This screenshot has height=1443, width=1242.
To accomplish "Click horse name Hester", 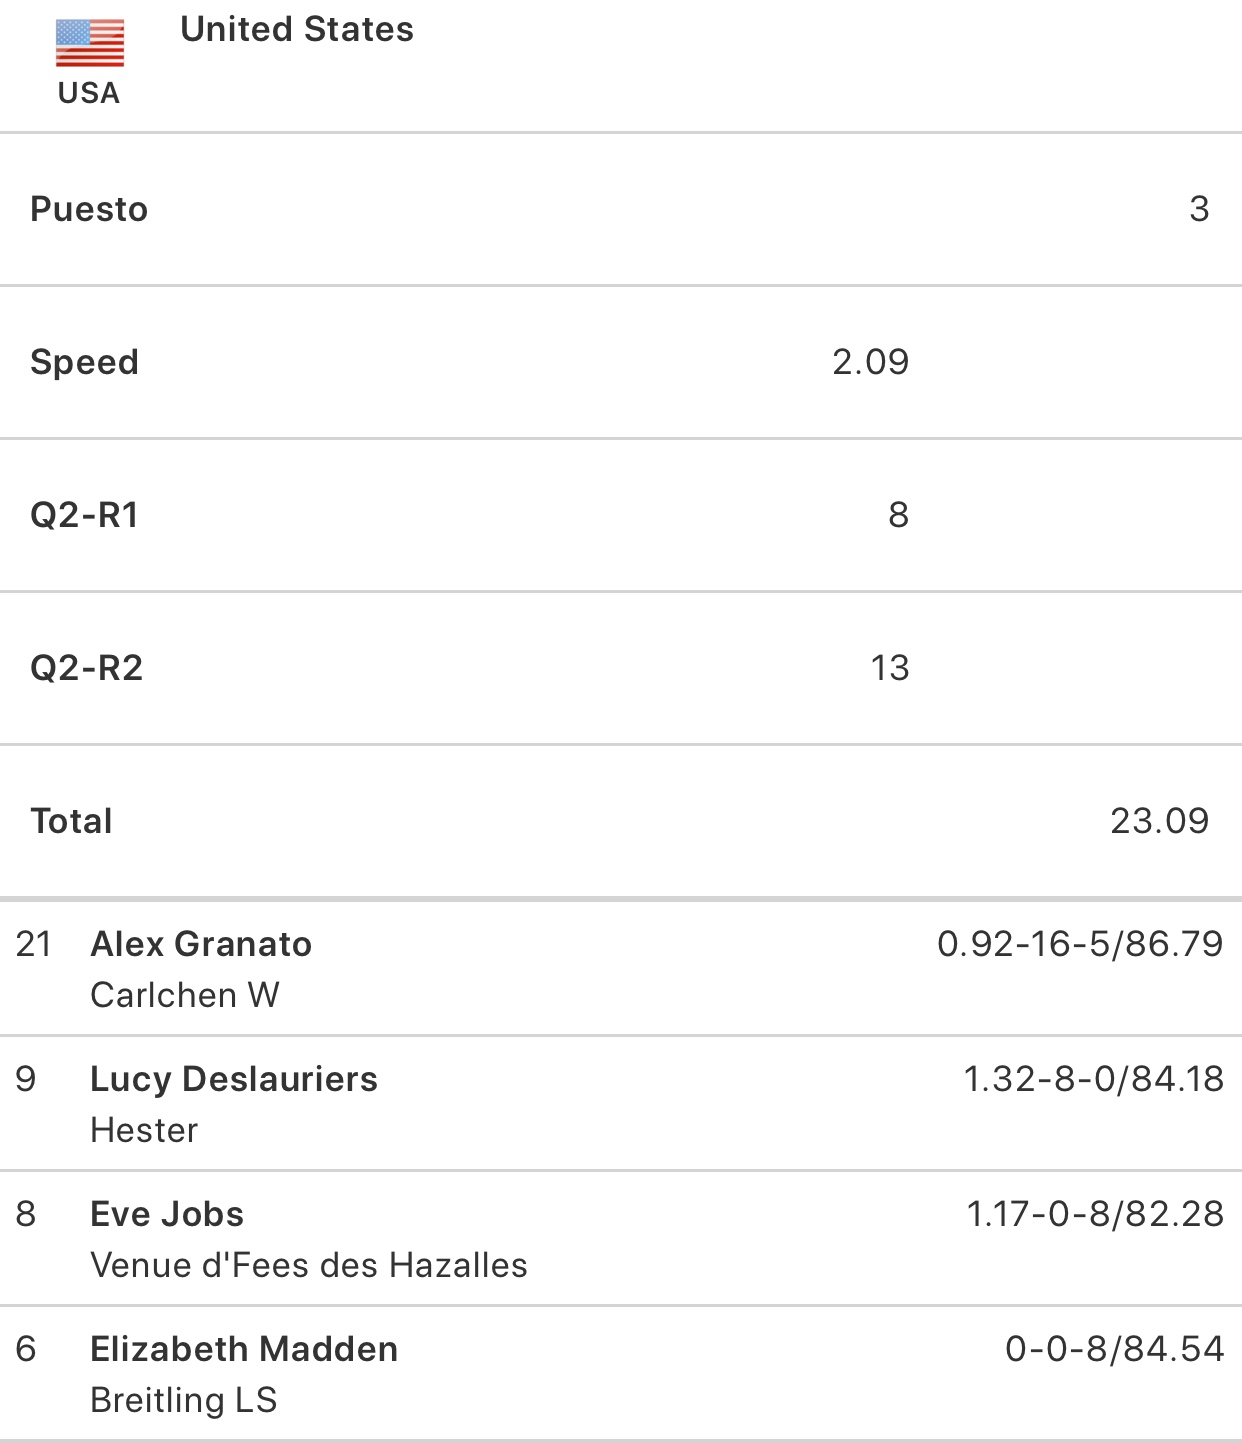I will pos(144,1130).
